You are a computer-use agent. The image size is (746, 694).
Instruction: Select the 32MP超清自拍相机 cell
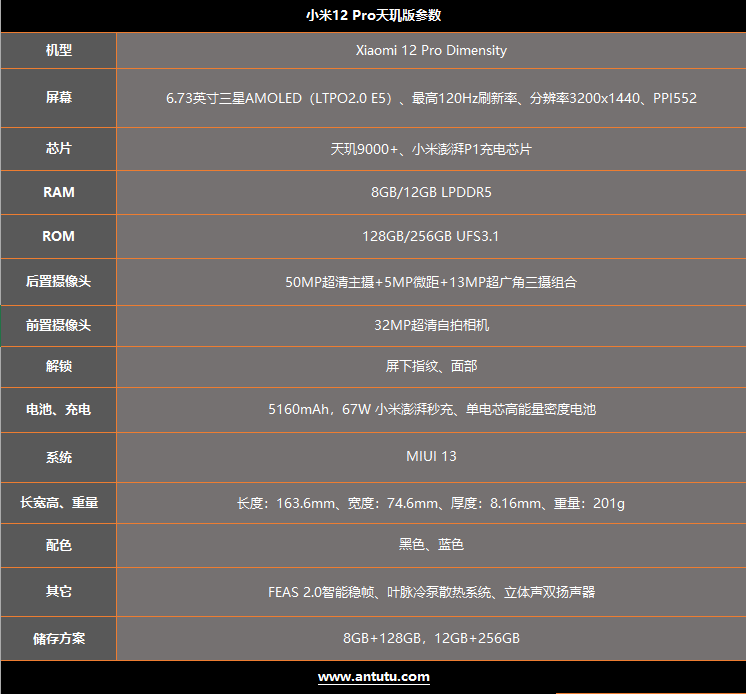431,326
